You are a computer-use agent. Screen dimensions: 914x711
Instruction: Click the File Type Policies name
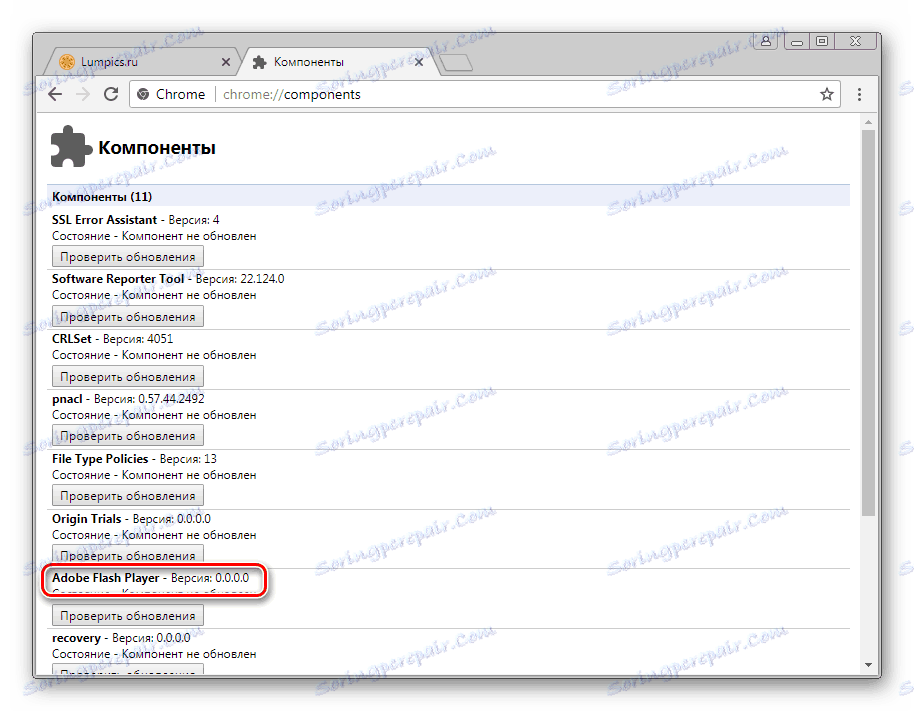pyautogui.click(x=100, y=459)
